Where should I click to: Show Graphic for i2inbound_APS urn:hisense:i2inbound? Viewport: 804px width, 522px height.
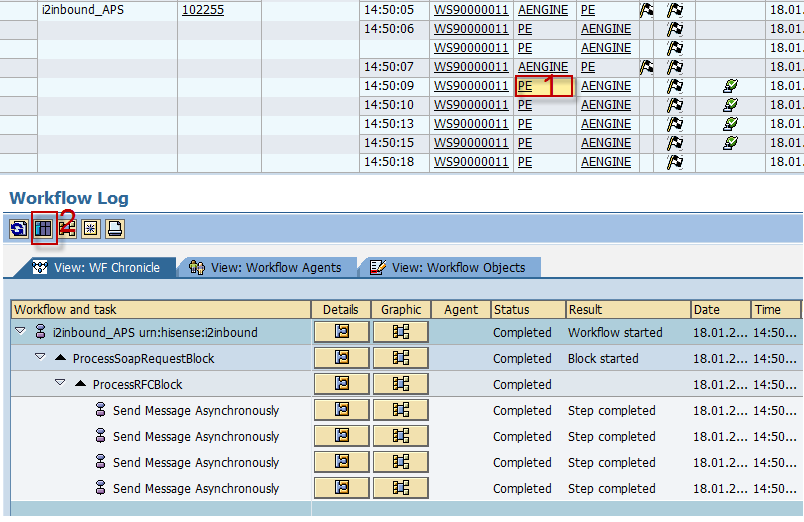pyautogui.click(x=400, y=332)
